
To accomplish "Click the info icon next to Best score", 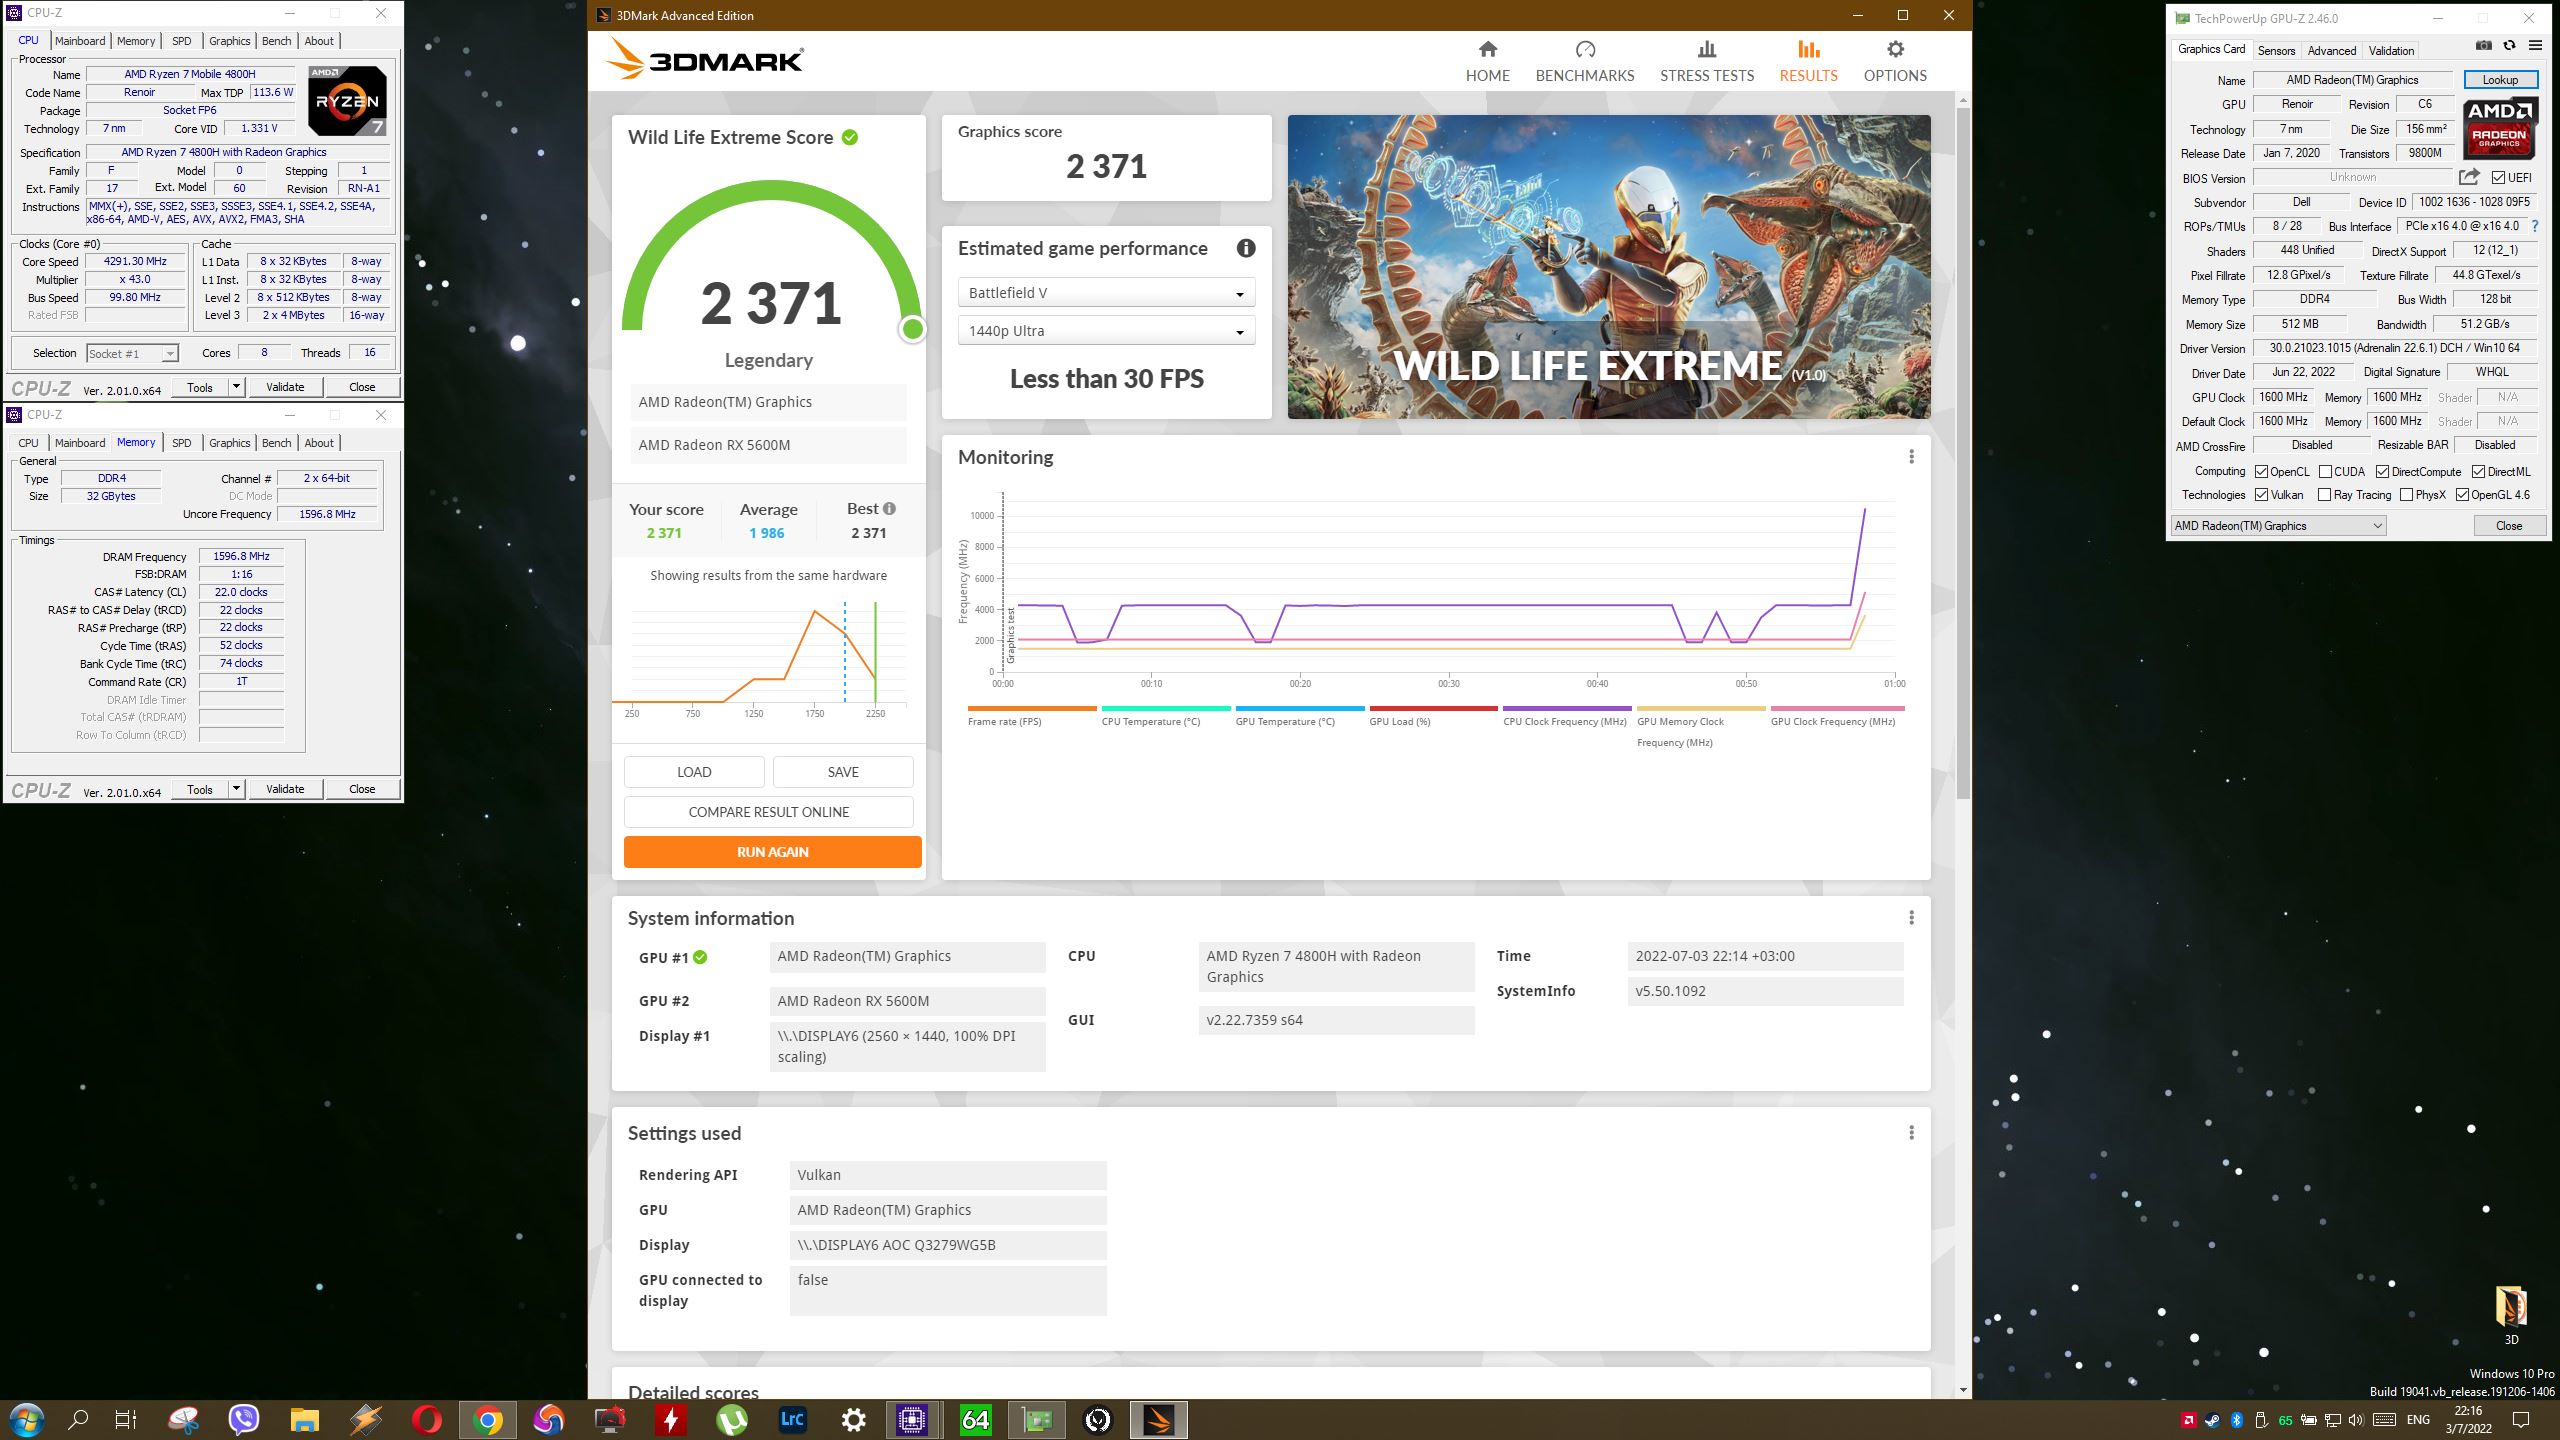I will tap(889, 508).
